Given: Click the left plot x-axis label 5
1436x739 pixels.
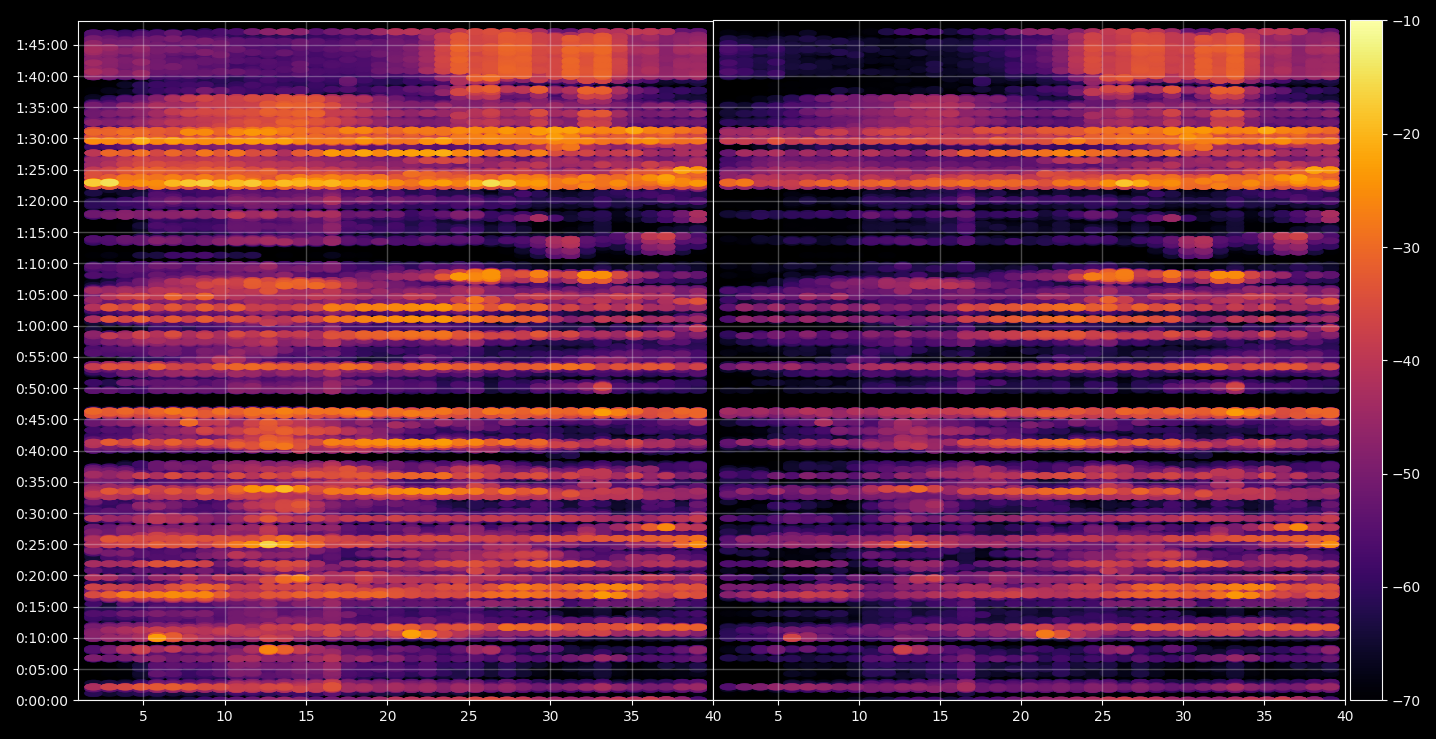Looking at the screenshot, I should (x=143, y=717).
